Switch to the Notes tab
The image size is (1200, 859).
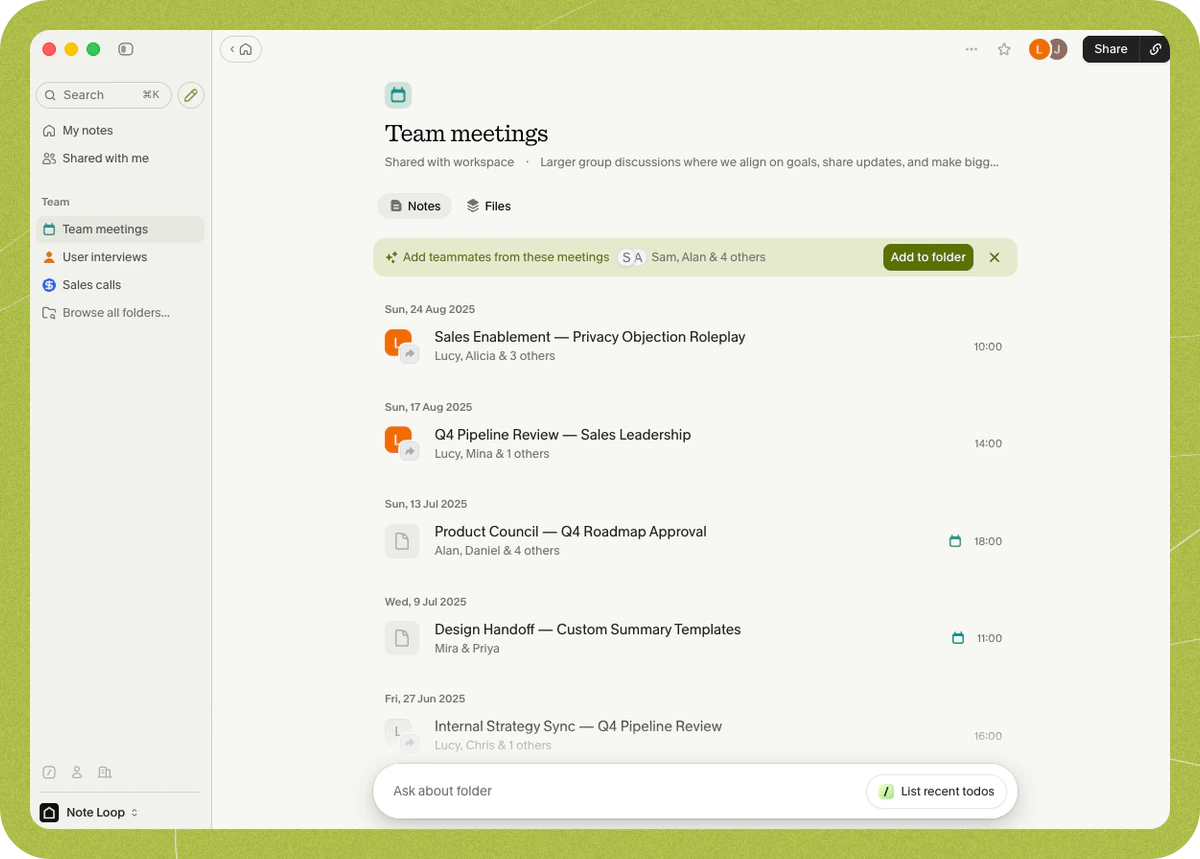coord(415,206)
